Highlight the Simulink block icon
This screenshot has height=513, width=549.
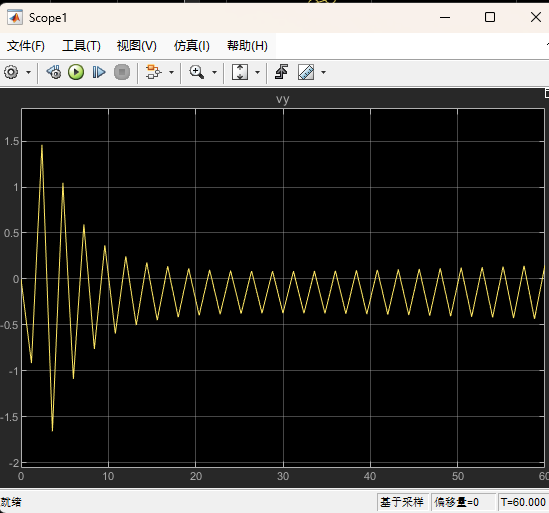coord(153,72)
